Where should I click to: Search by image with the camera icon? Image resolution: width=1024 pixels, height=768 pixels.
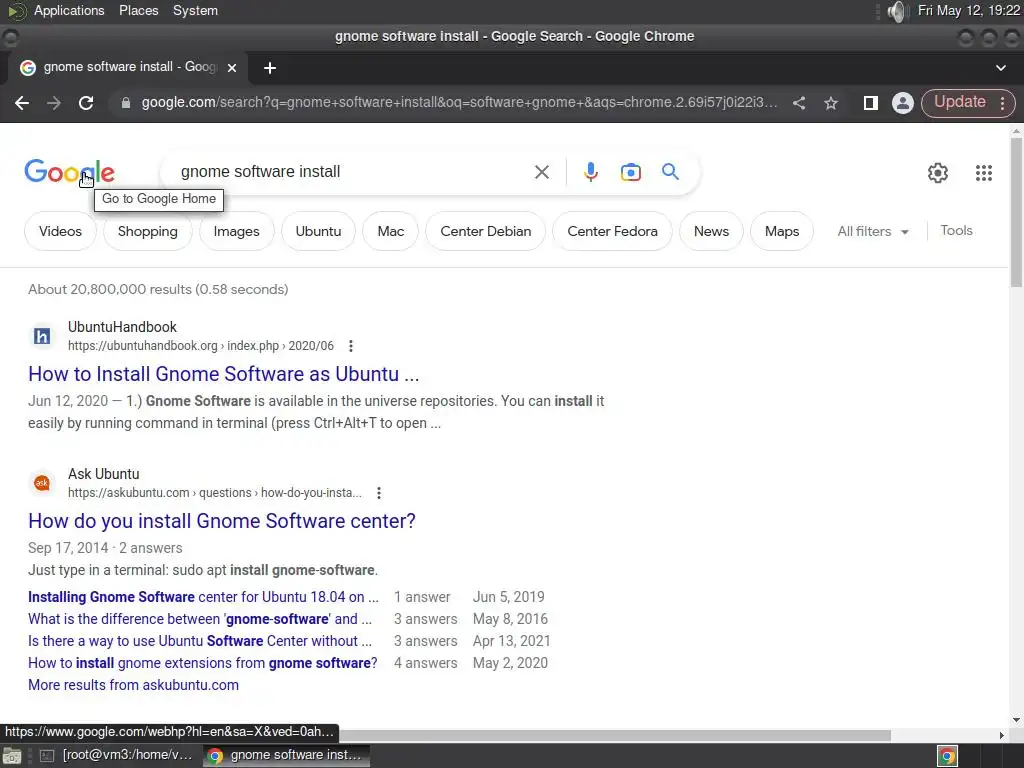coord(630,172)
